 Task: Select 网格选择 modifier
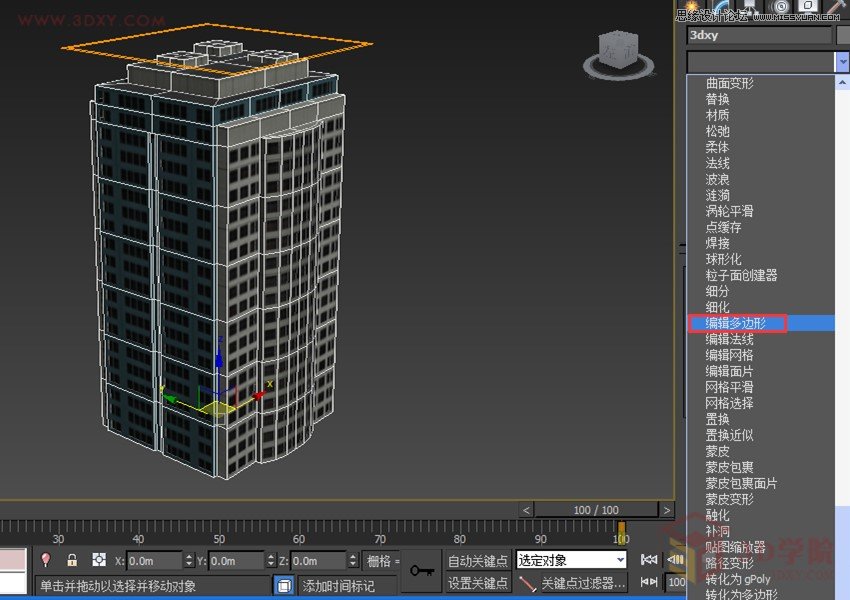[x=729, y=403]
